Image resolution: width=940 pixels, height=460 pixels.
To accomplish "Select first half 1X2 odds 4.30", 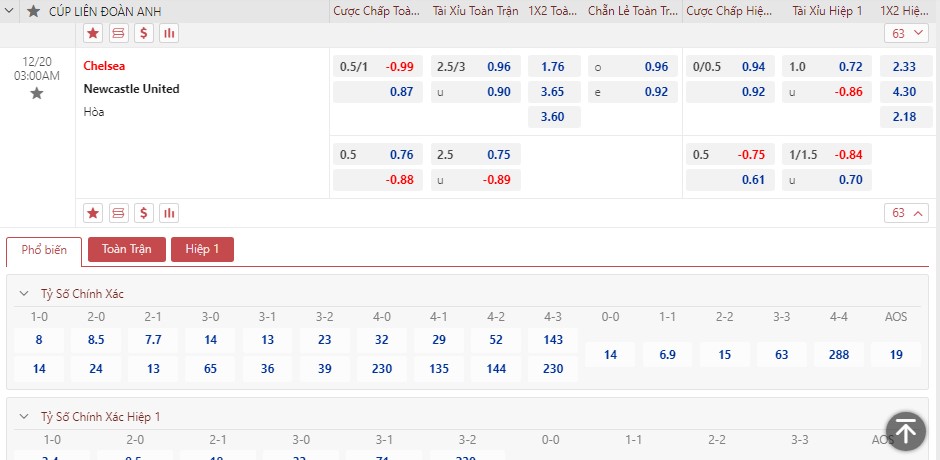I will point(906,92).
